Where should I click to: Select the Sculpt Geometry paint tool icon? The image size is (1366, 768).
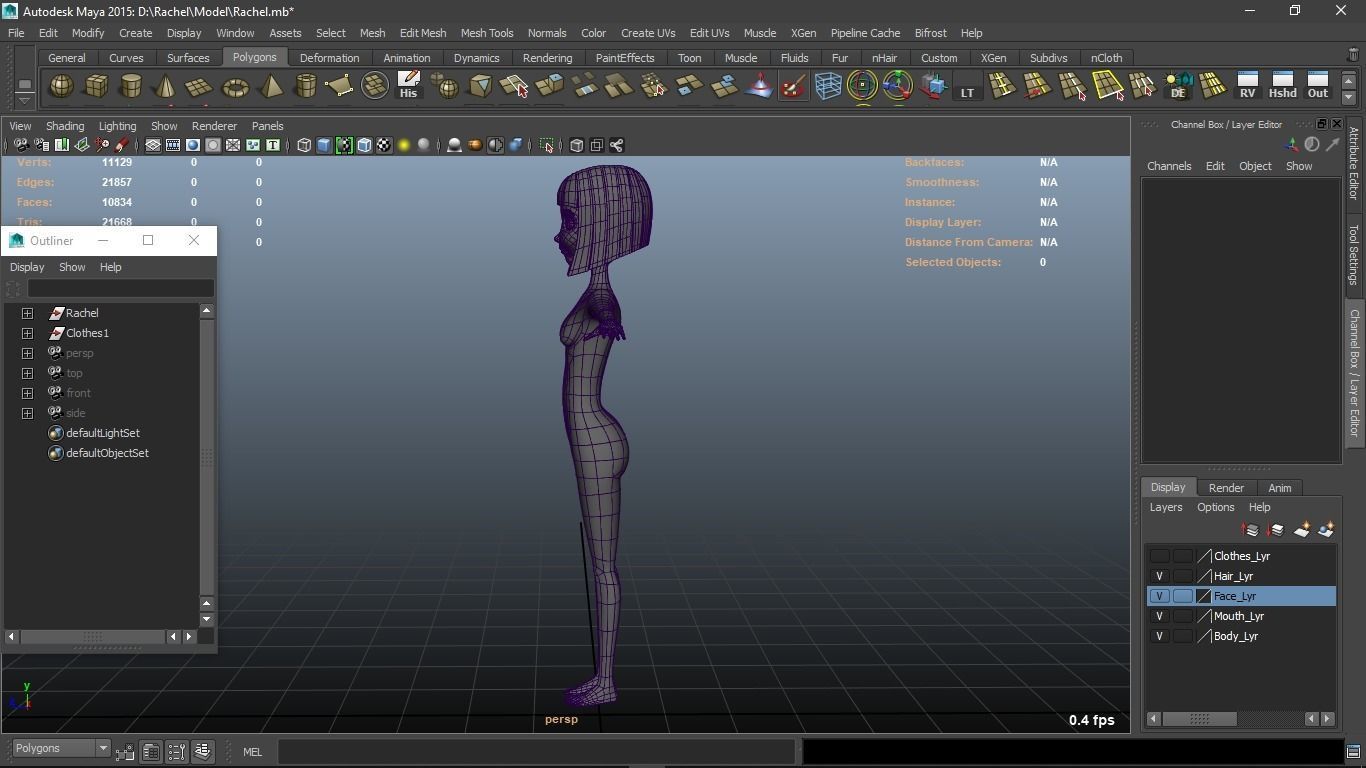(x=793, y=86)
